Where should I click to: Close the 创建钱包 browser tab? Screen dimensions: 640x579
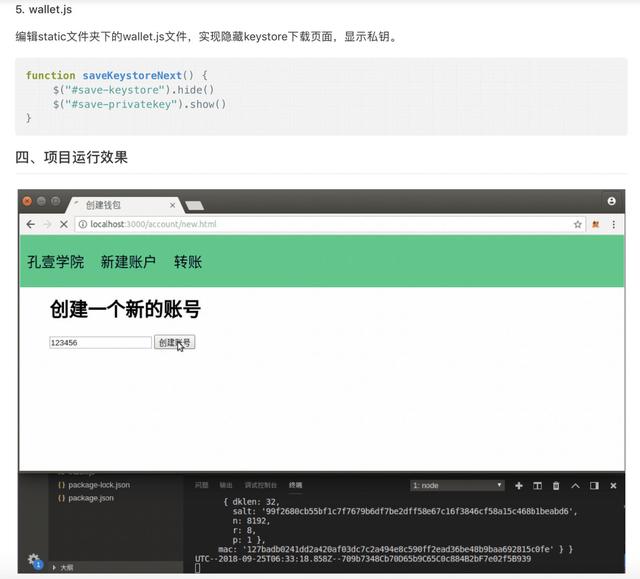coord(173,205)
